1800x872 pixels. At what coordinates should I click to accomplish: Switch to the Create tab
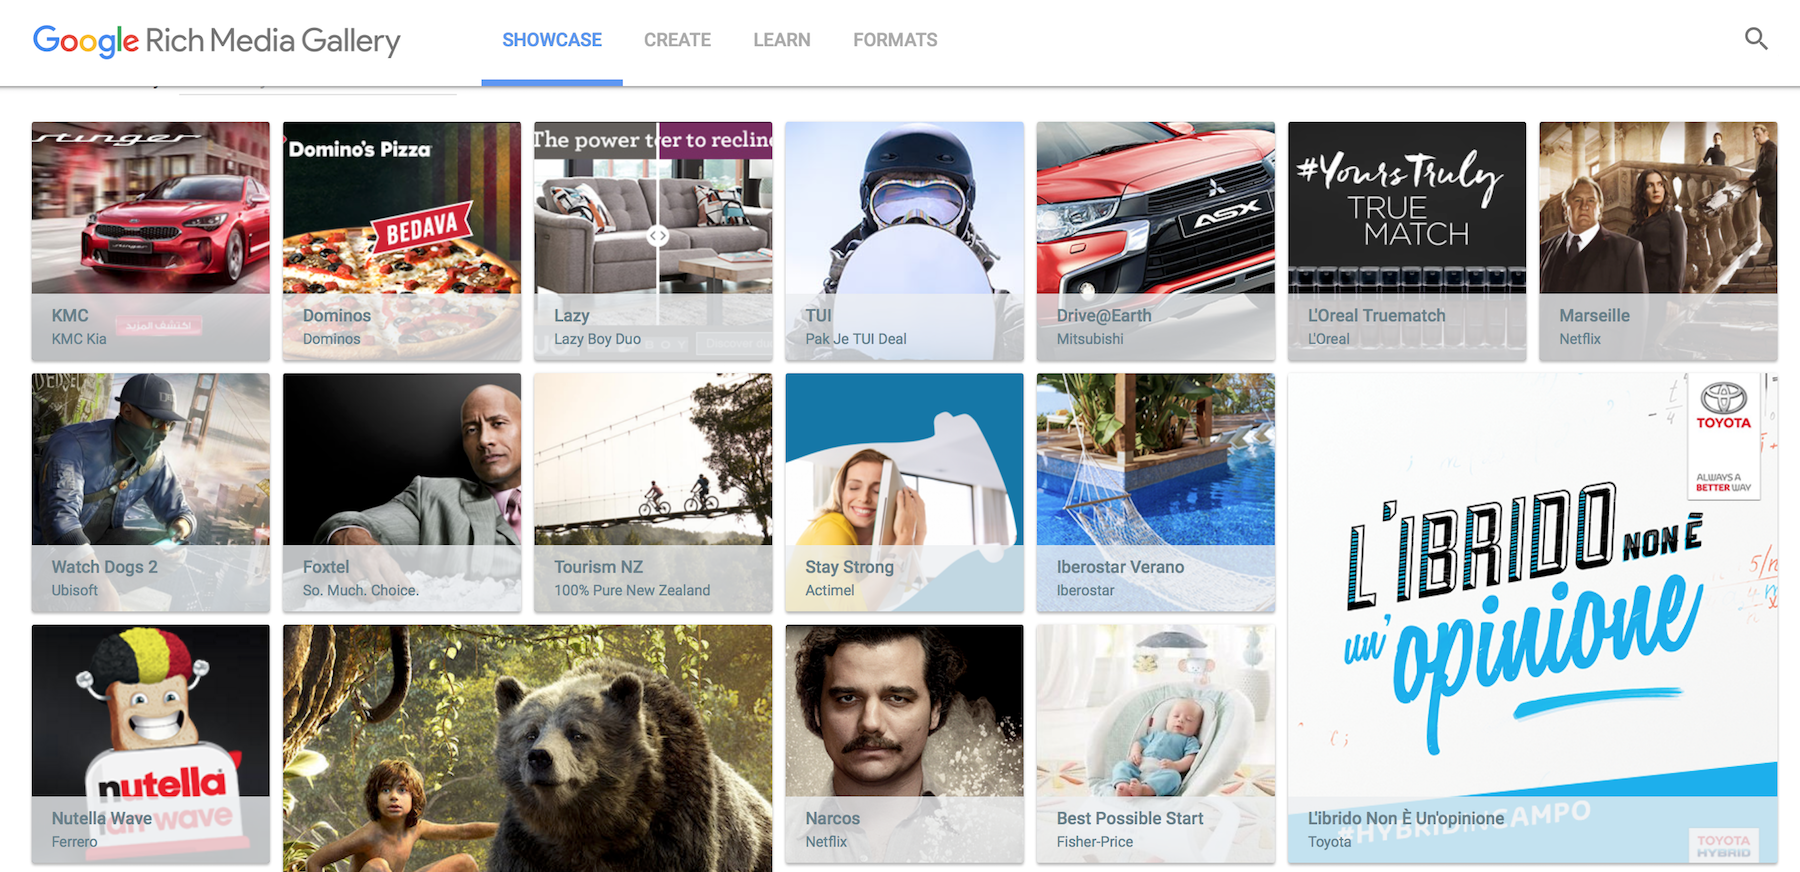coord(677,40)
